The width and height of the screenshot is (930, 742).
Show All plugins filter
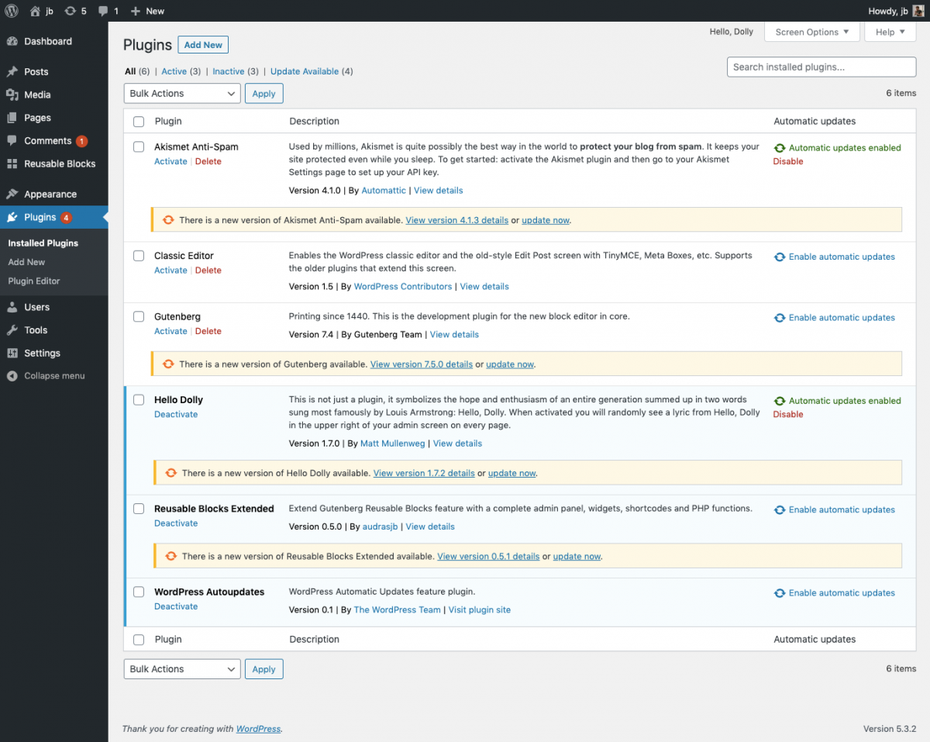130,71
